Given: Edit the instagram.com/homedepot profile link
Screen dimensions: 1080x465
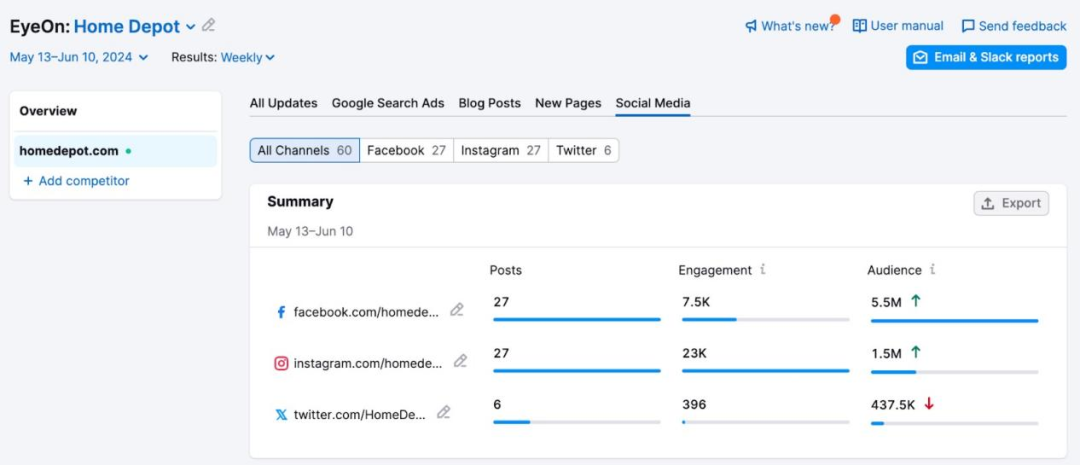Looking at the screenshot, I should [x=461, y=362].
